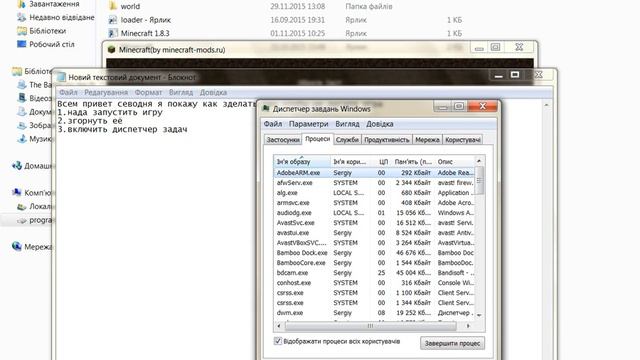Viewport: 640px width, 360px height.
Task: Switch to the Продуктивність tab
Action: (387, 140)
